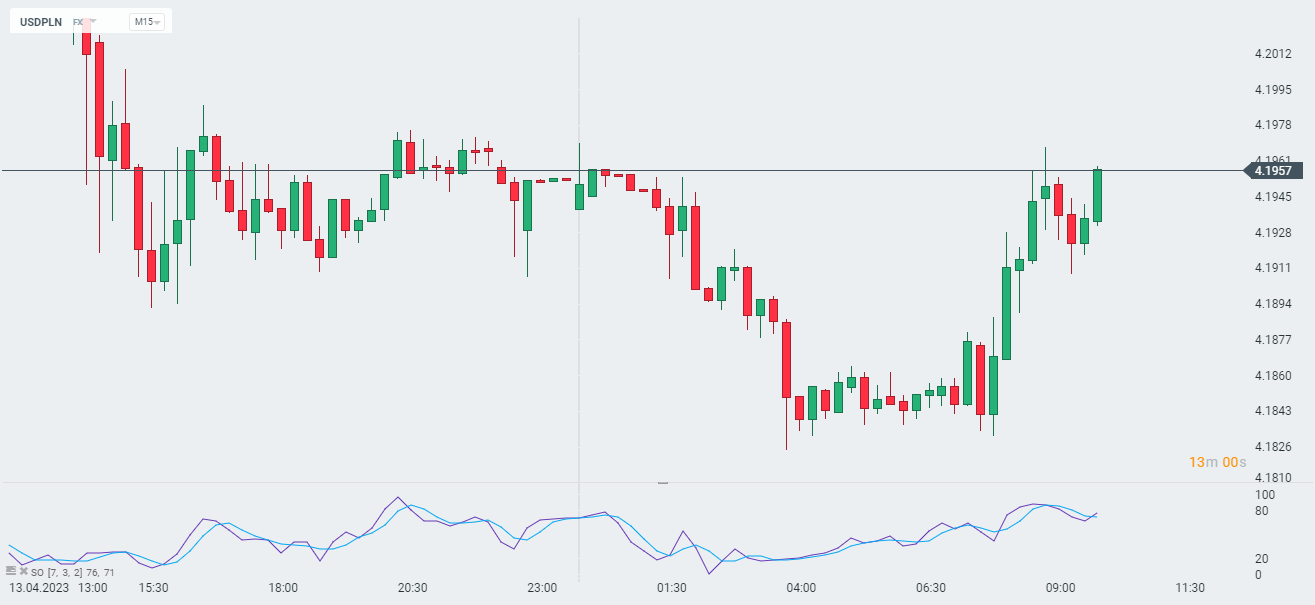
Task: Click the 100 level on stochastic scale
Action: (x=1265, y=495)
